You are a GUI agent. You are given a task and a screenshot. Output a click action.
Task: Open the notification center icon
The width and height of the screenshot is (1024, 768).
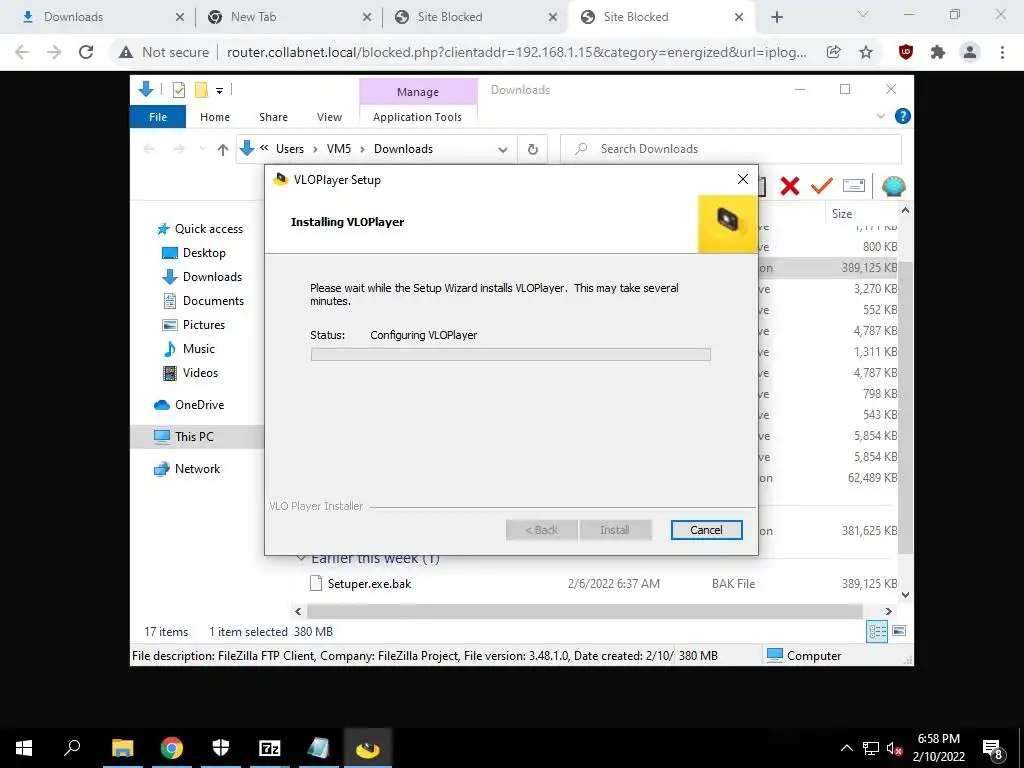click(x=993, y=749)
